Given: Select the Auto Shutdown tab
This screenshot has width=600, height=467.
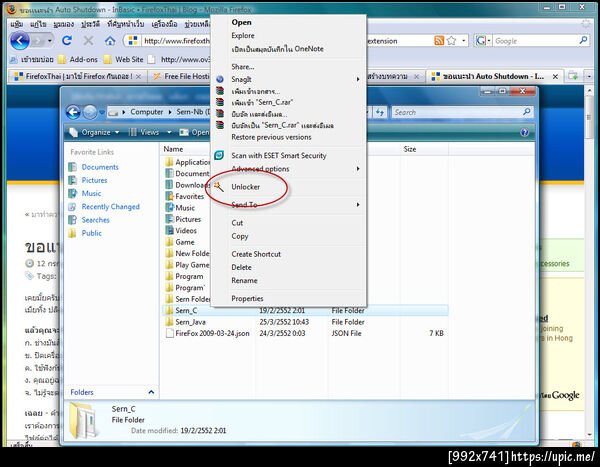Looking at the screenshot, I should point(494,76).
